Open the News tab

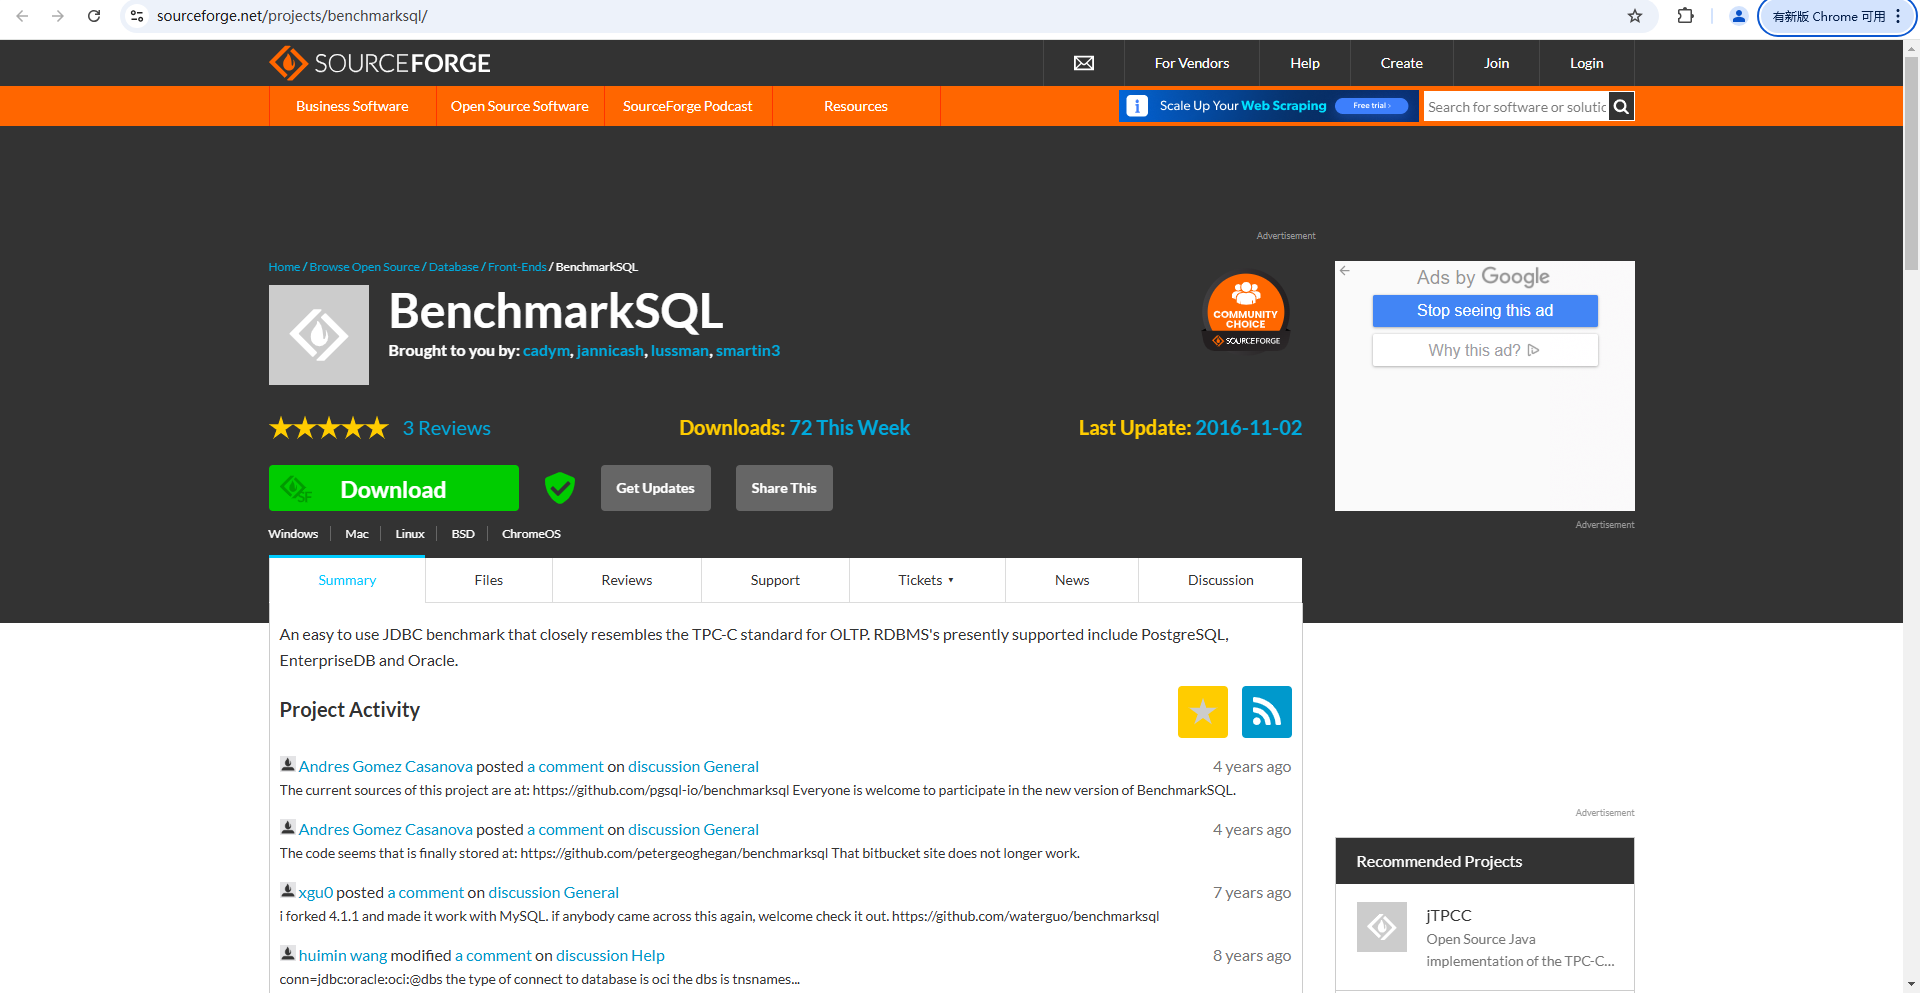coord(1072,580)
